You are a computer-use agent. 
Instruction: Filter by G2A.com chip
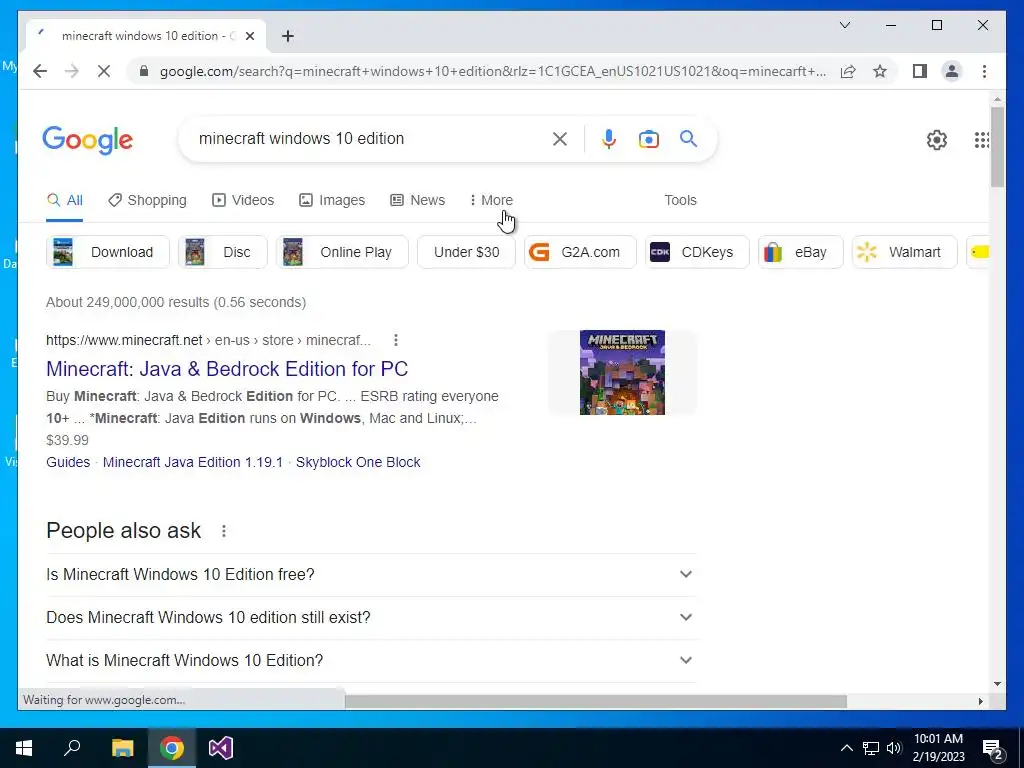coord(581,252)
